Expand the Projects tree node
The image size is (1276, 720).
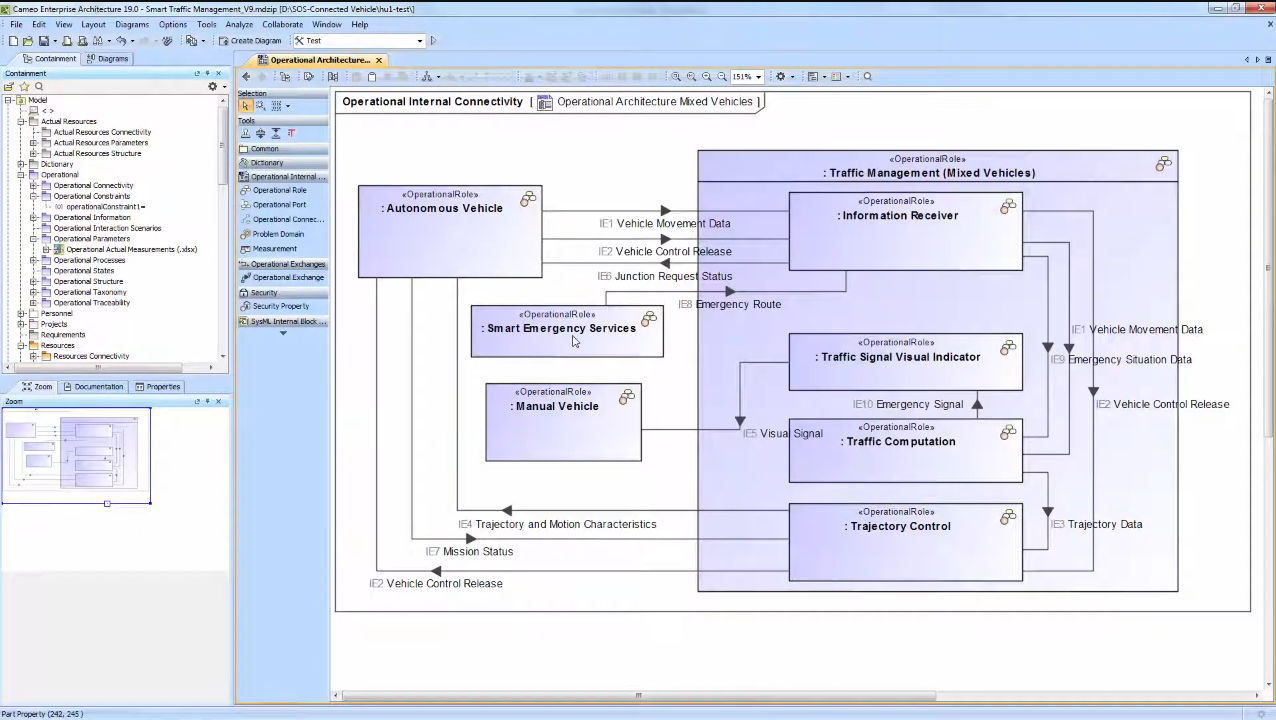pos(21,324)
